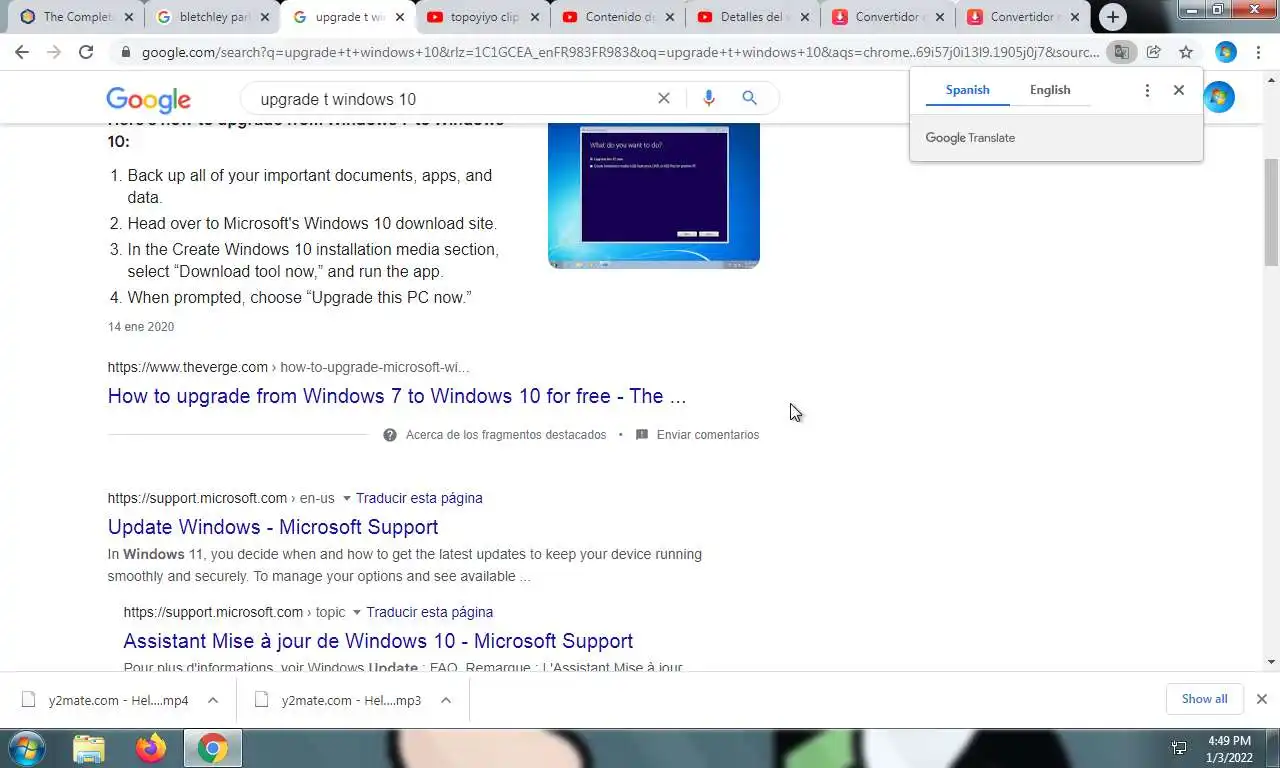Image resolution: width=1280 pixels, height=768 pixels.
Task: Click 'Show all' downloads button
Action: (1204, 699)
